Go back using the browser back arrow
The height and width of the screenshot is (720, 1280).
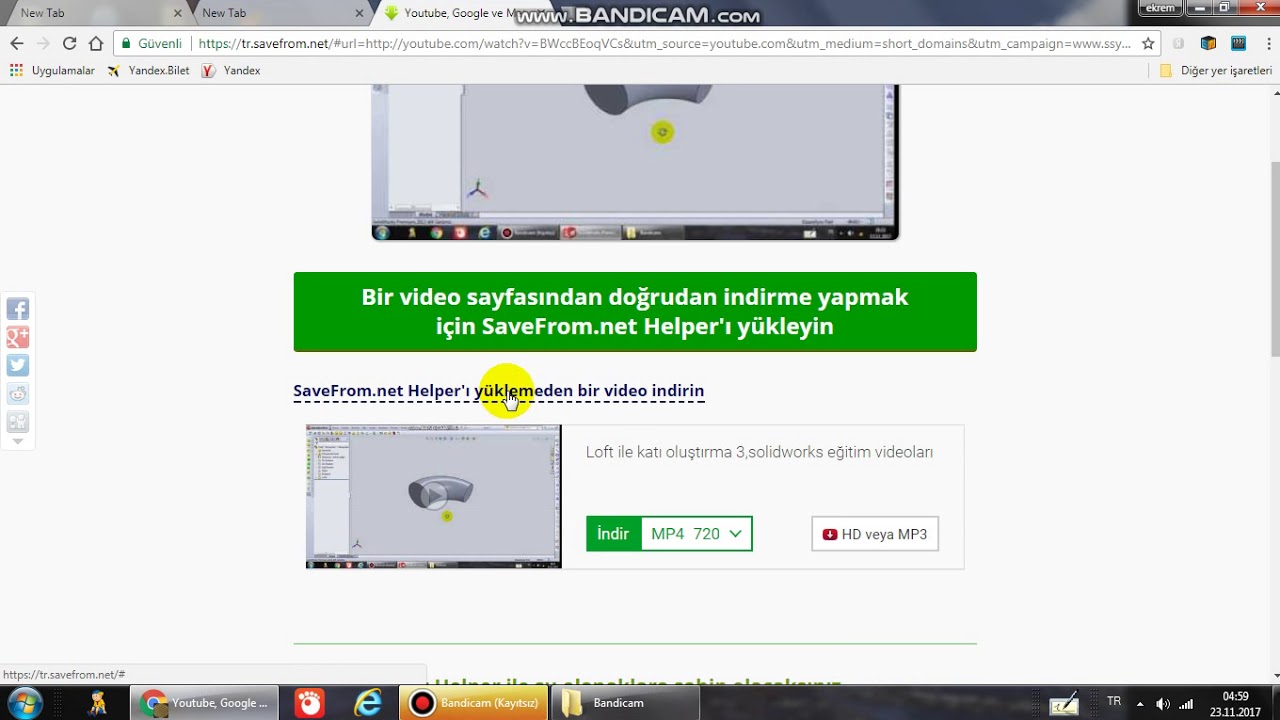tap(16, 43)
